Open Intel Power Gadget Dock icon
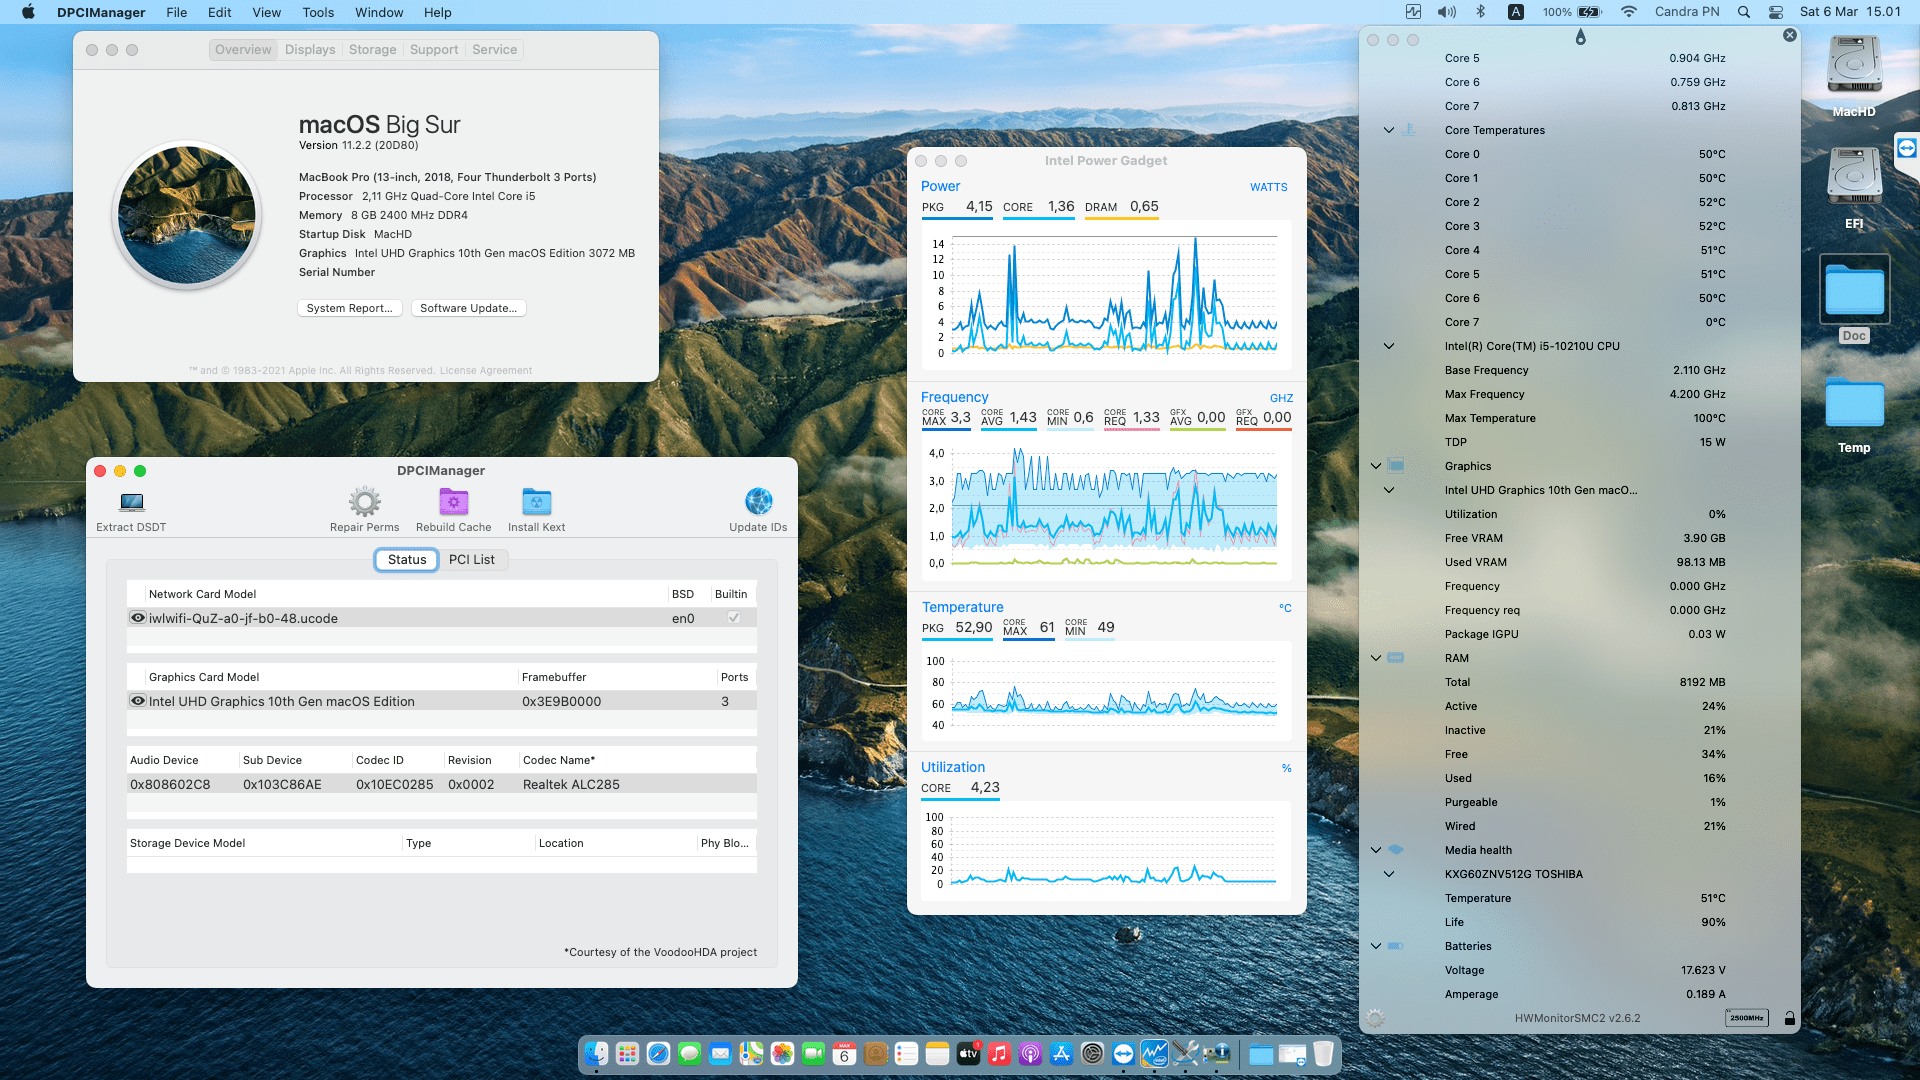Viewport: 1920px width, 1080px height. pos(1154,1054)
